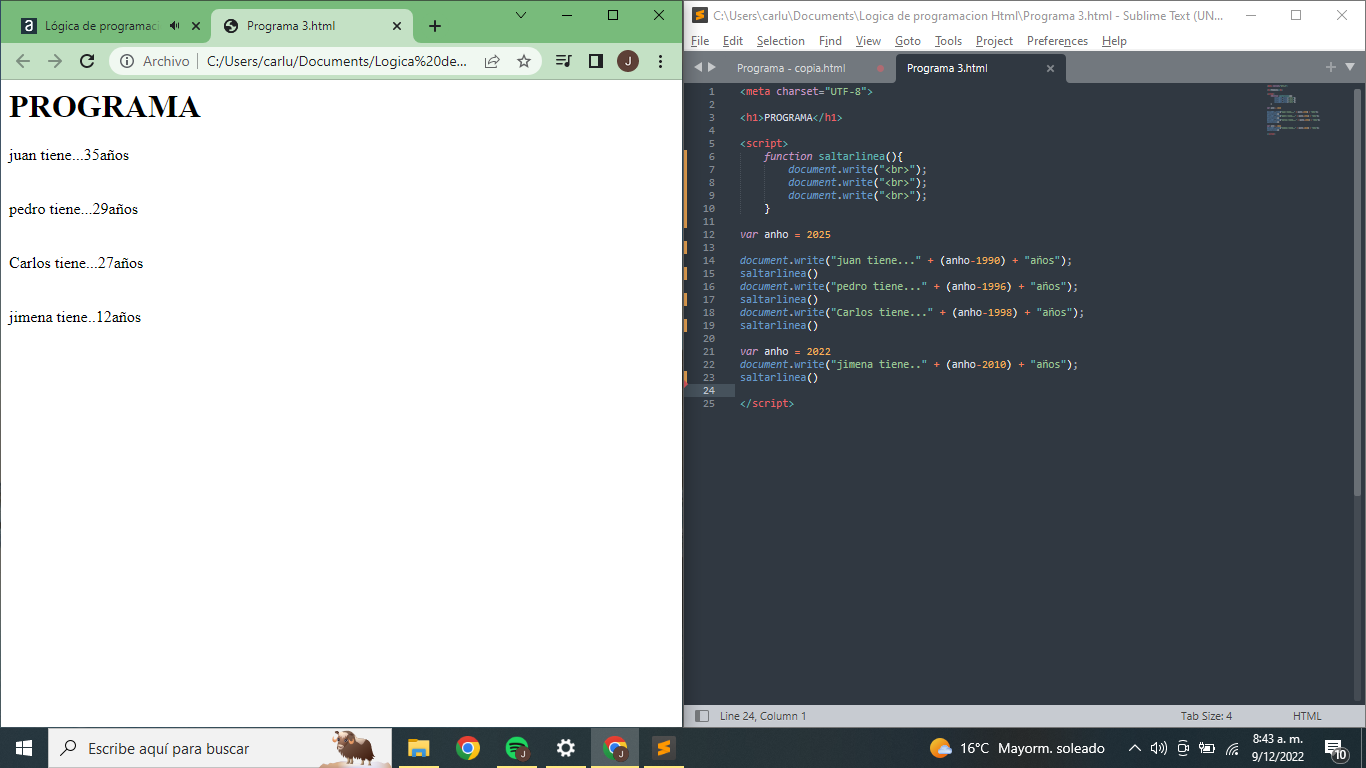Open Spotify from taskbar
The height and width of the screenshot is (768, 1366).
[x=516, y=748]
